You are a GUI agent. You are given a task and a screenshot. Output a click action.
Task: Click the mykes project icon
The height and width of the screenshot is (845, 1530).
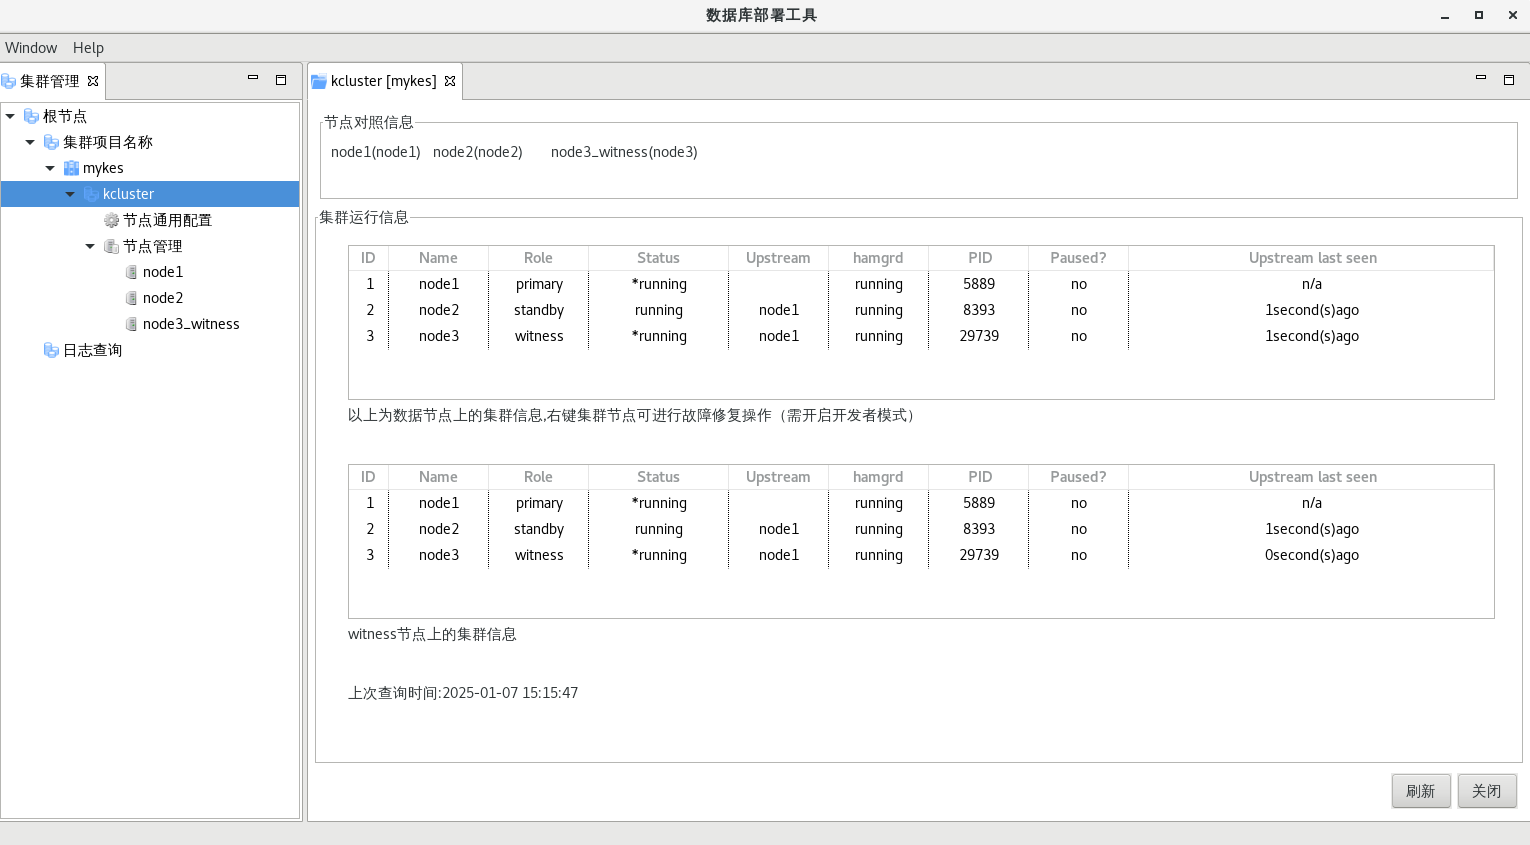coord(71,168)
